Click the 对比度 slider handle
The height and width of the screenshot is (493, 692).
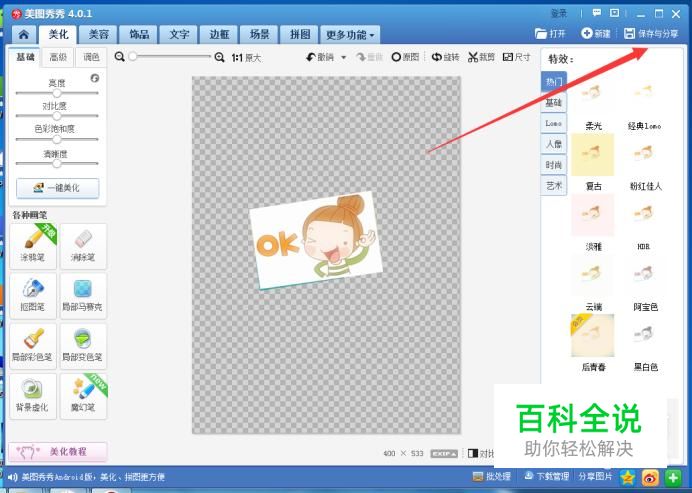tap(56, 116)
